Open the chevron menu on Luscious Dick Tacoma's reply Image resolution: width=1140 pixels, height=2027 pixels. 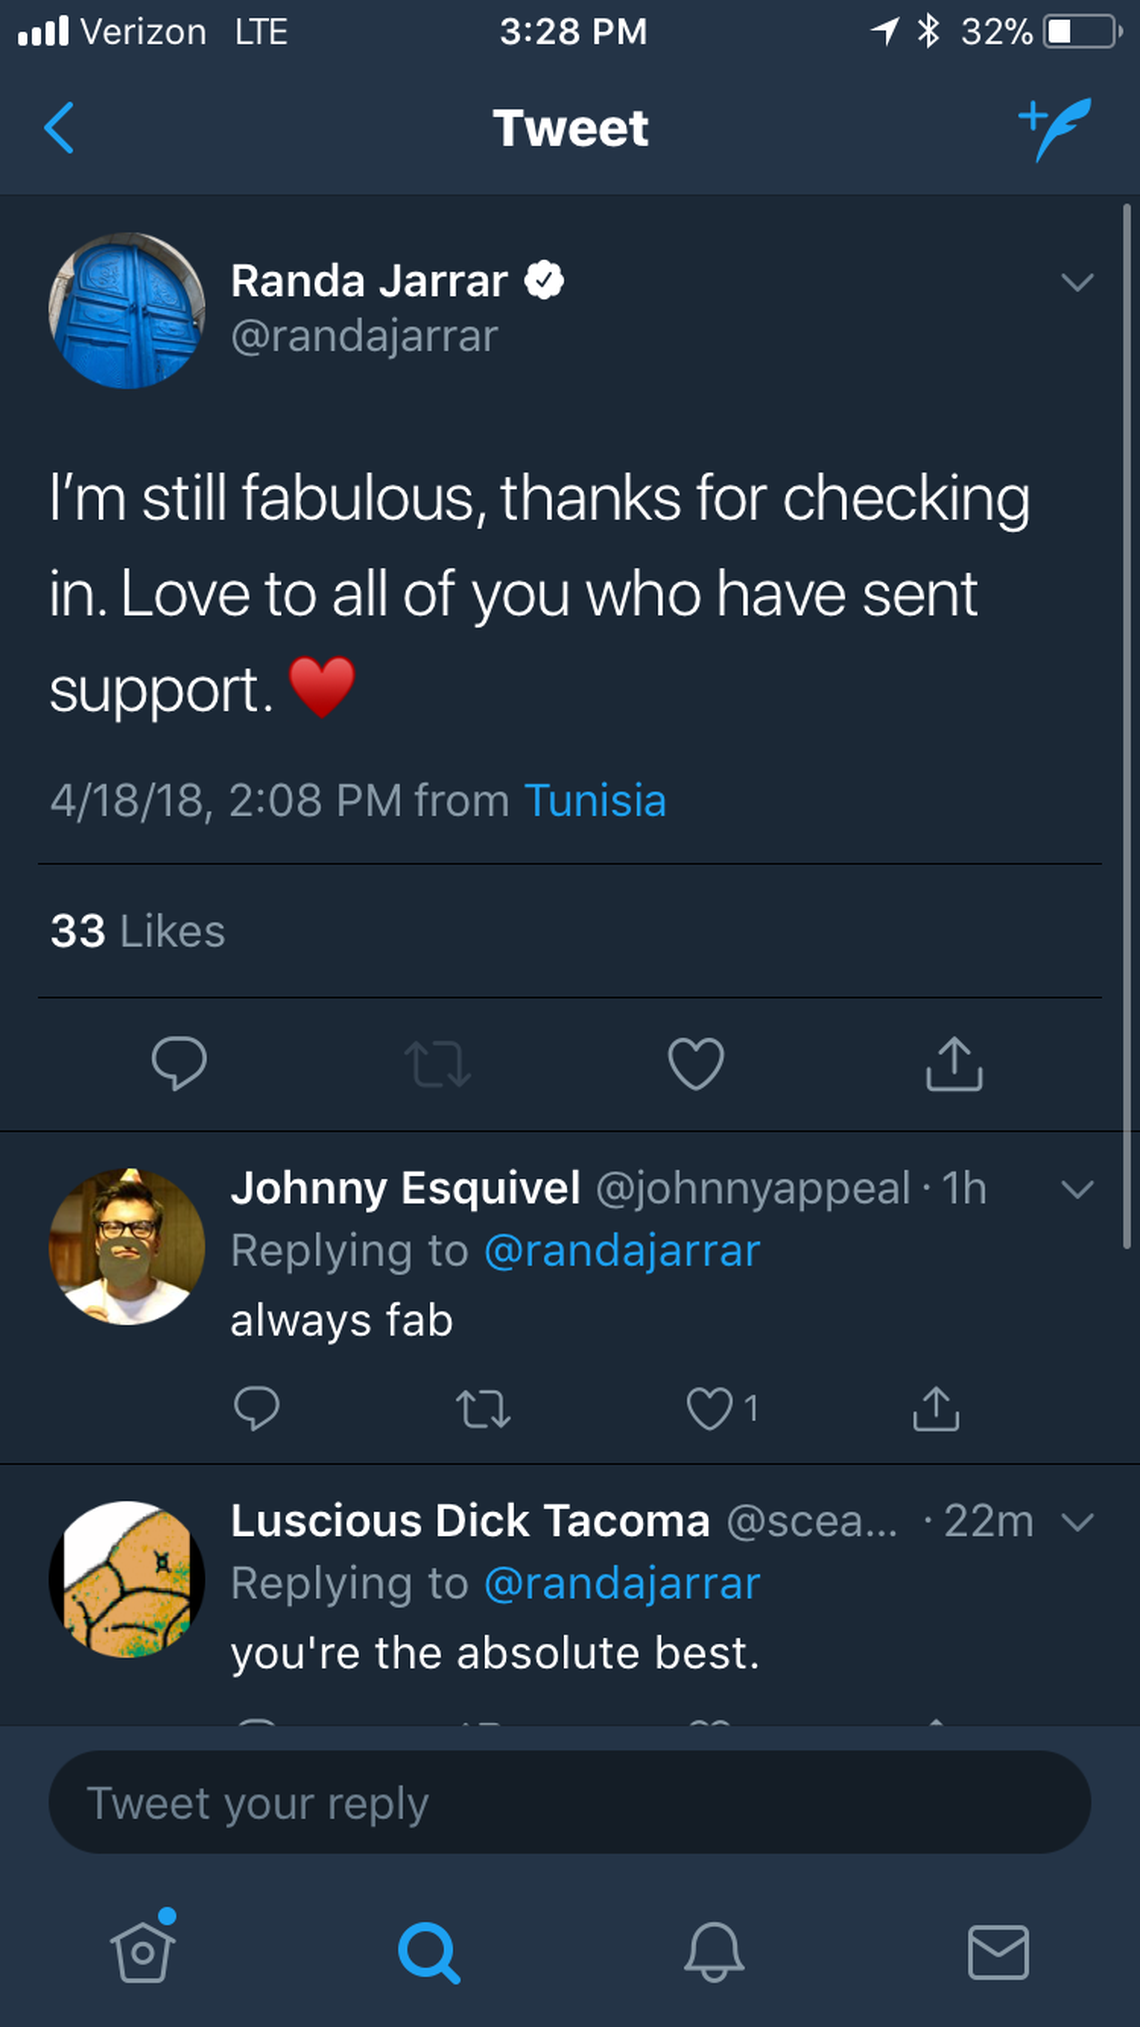(1077, 1522)
